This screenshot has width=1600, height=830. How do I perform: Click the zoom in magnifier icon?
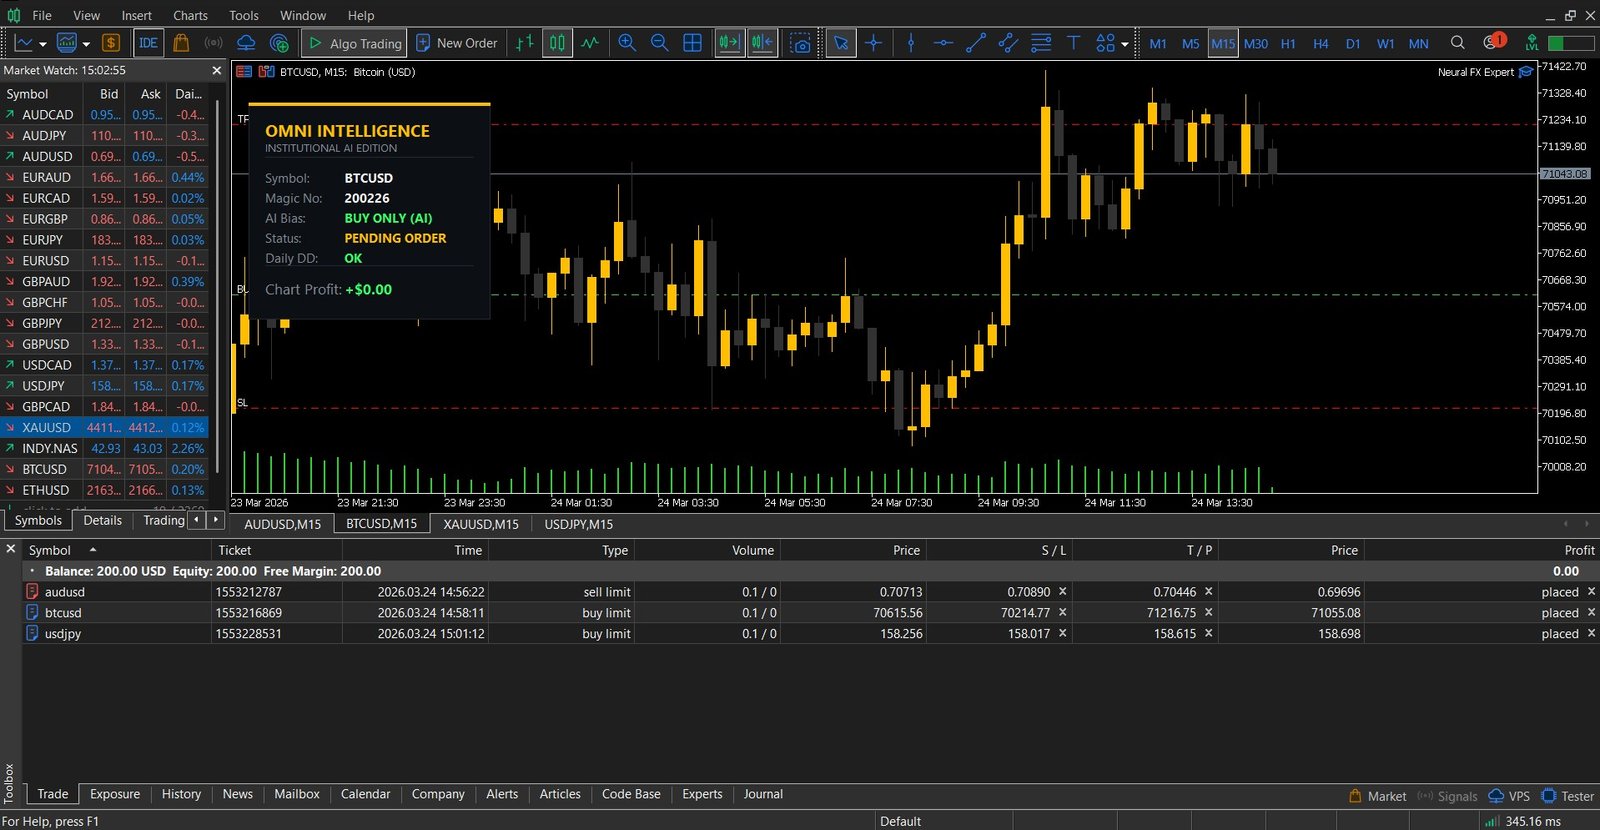pyautogui.click(x=627, y=43)
